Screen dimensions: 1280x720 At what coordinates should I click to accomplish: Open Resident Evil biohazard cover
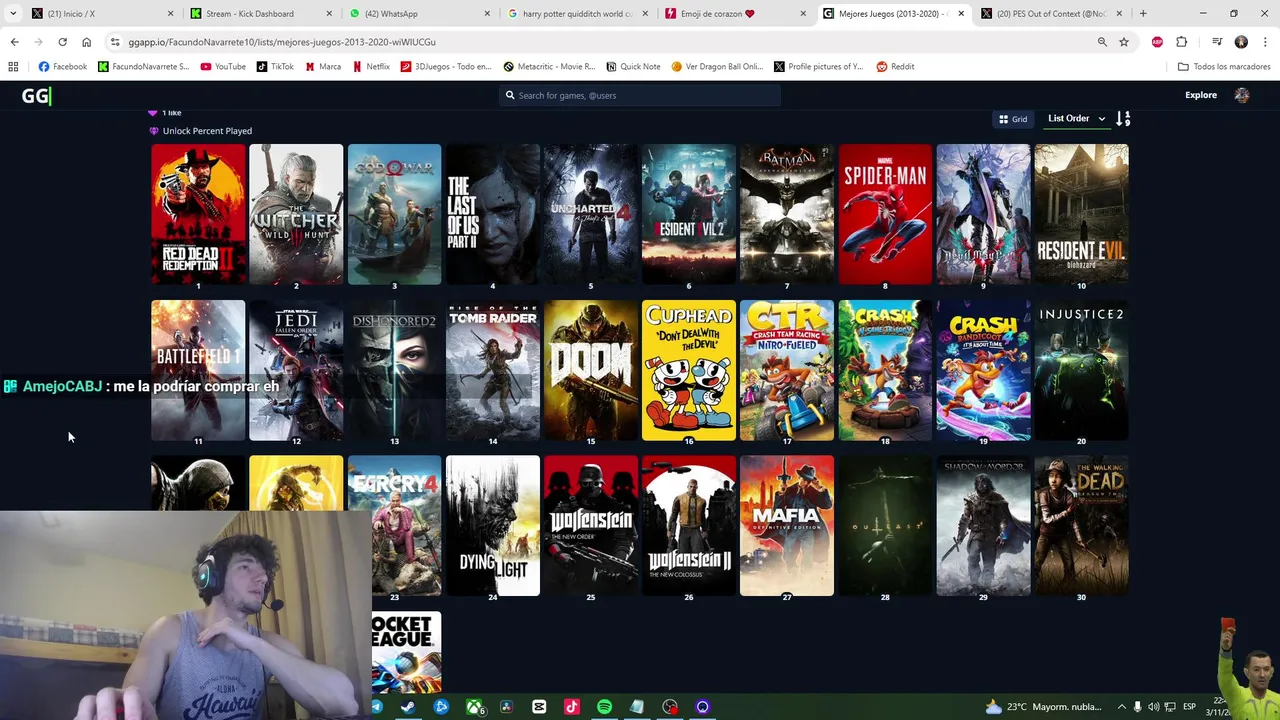(x=1081, y=214)
